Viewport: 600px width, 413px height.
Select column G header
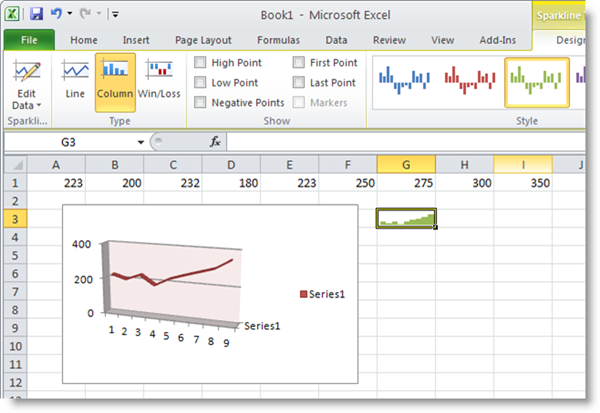coord(407,164)
